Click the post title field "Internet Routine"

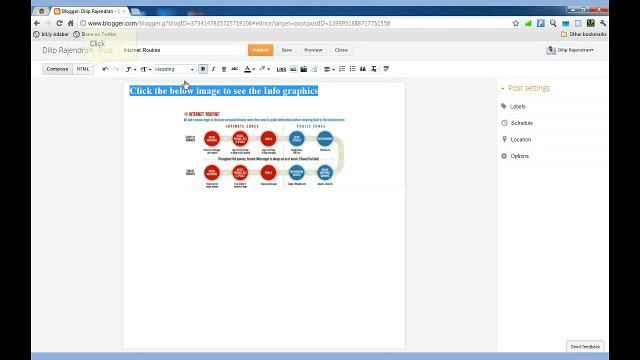183,50
